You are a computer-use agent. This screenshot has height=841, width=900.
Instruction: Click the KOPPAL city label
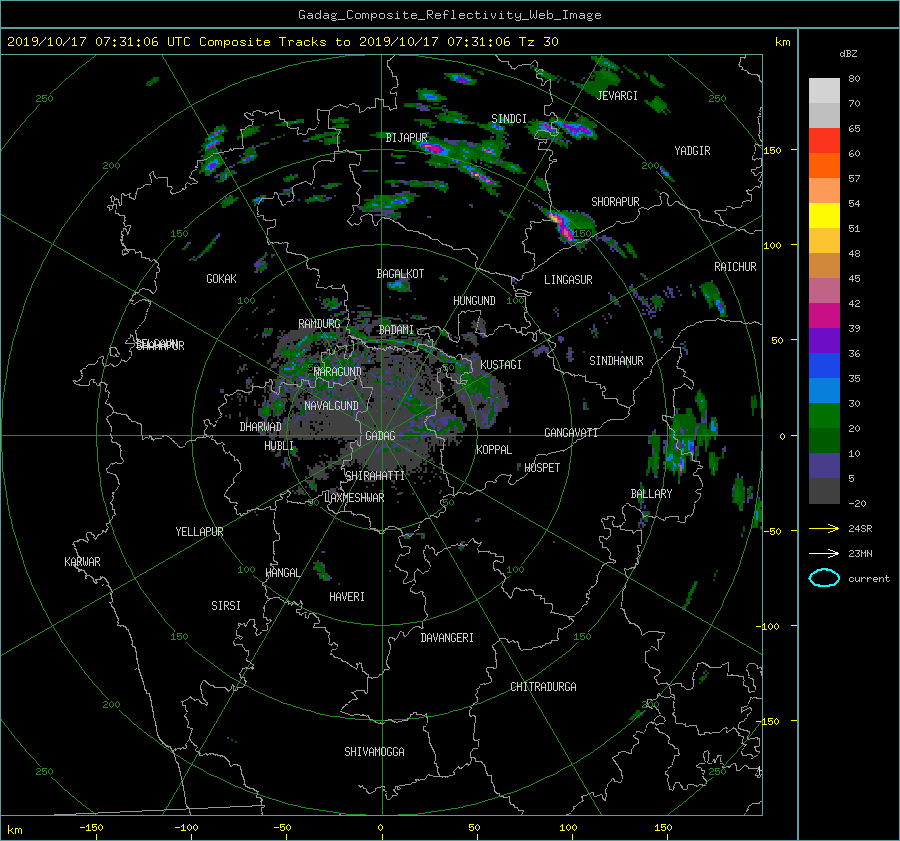[x=494, y=450]
